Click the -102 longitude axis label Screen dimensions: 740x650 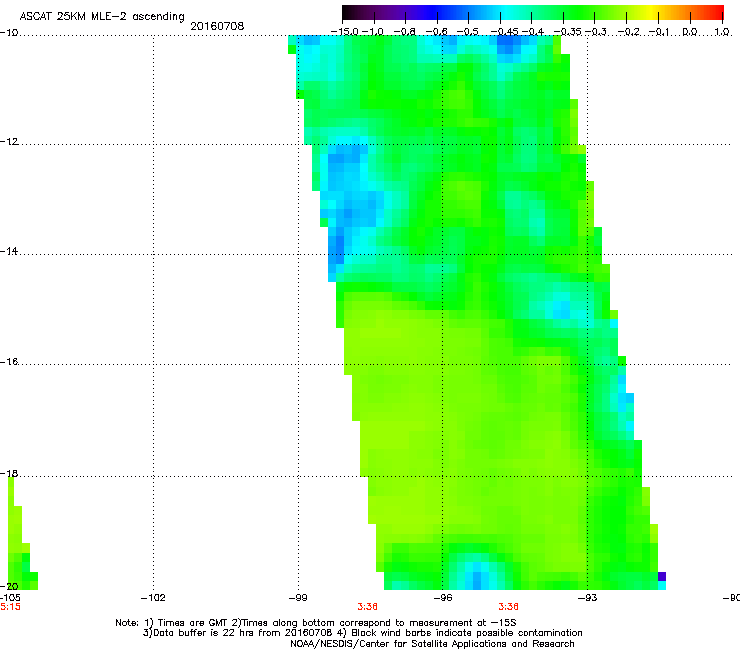pos(153,598)
